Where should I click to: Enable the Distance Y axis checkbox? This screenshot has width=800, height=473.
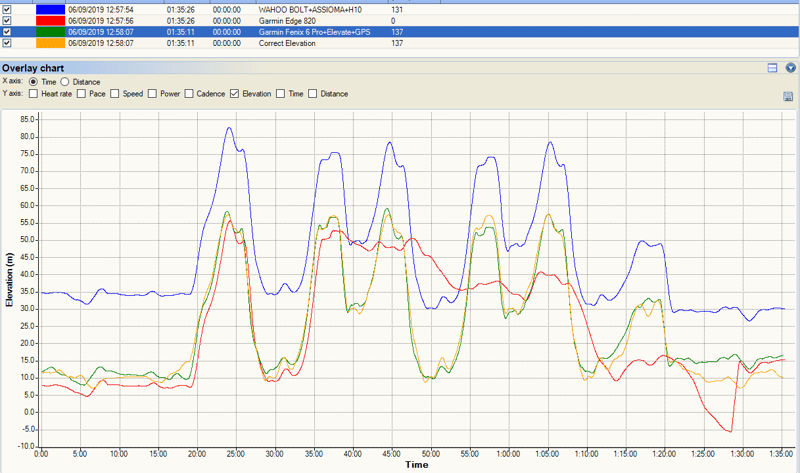coord(313,94)
